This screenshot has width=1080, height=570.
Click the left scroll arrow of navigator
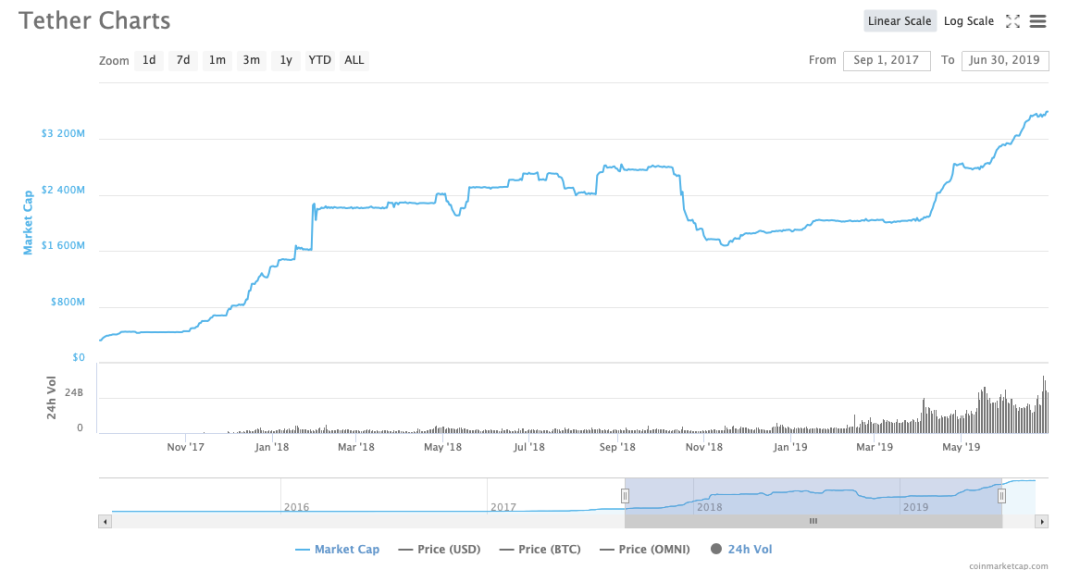[105, 522]
